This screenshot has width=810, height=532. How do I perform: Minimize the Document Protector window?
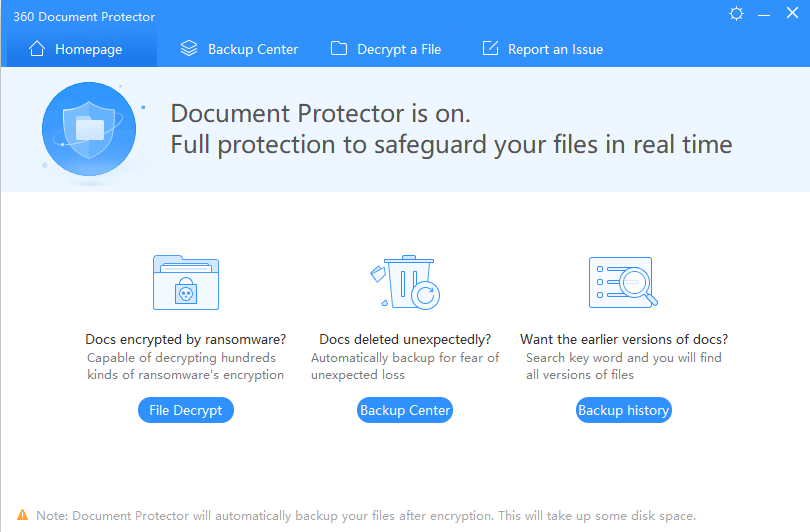pyautogui.click(x=765, y=14)
